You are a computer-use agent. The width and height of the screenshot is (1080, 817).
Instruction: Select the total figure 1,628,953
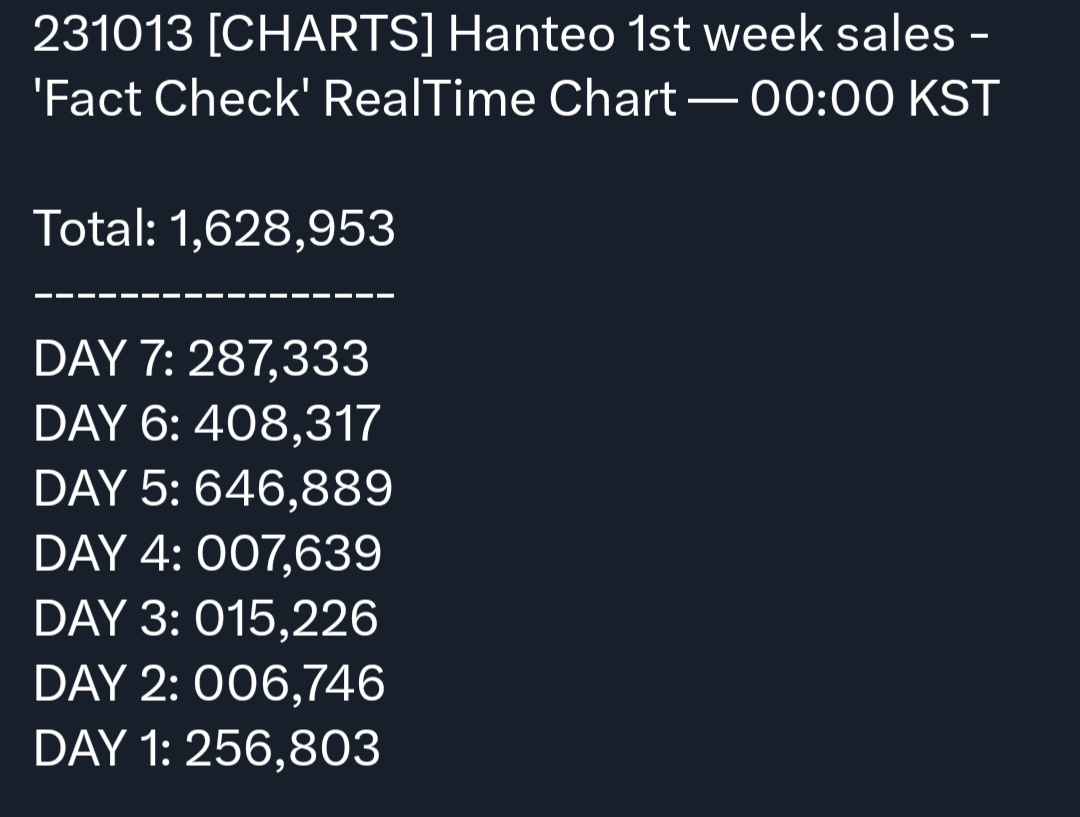click(x=282, y=228)
